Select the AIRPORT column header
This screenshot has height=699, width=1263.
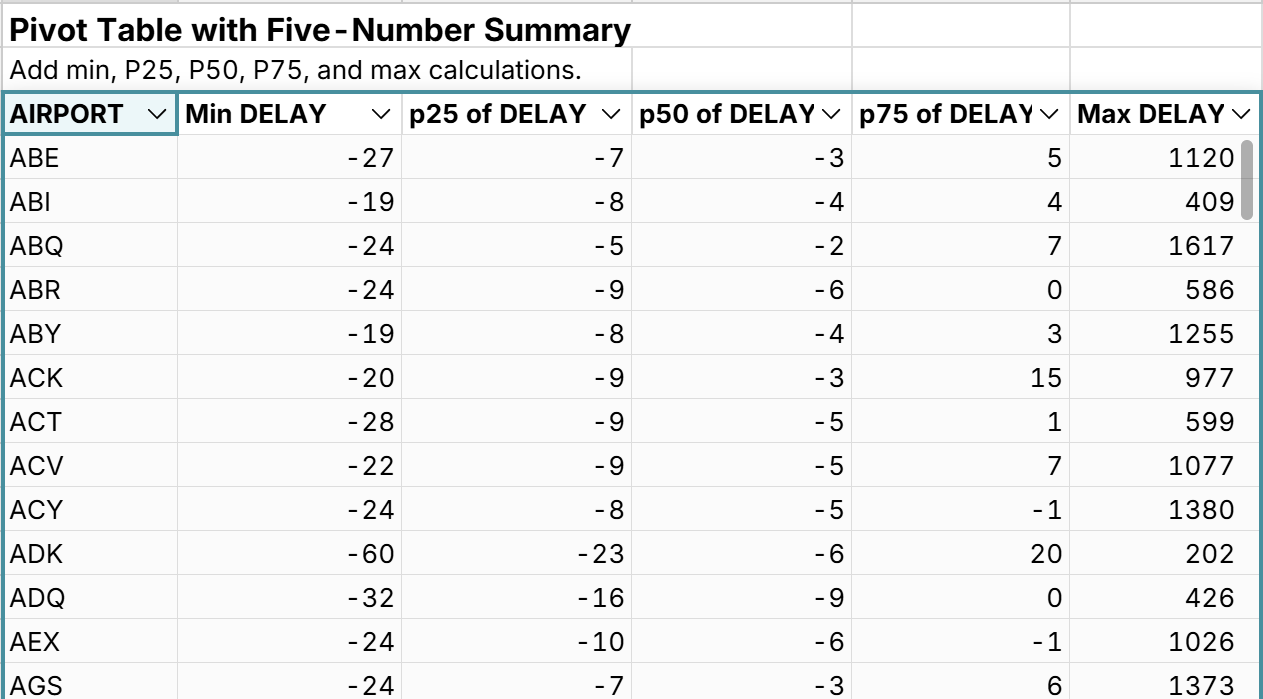(x=60, y=113)
